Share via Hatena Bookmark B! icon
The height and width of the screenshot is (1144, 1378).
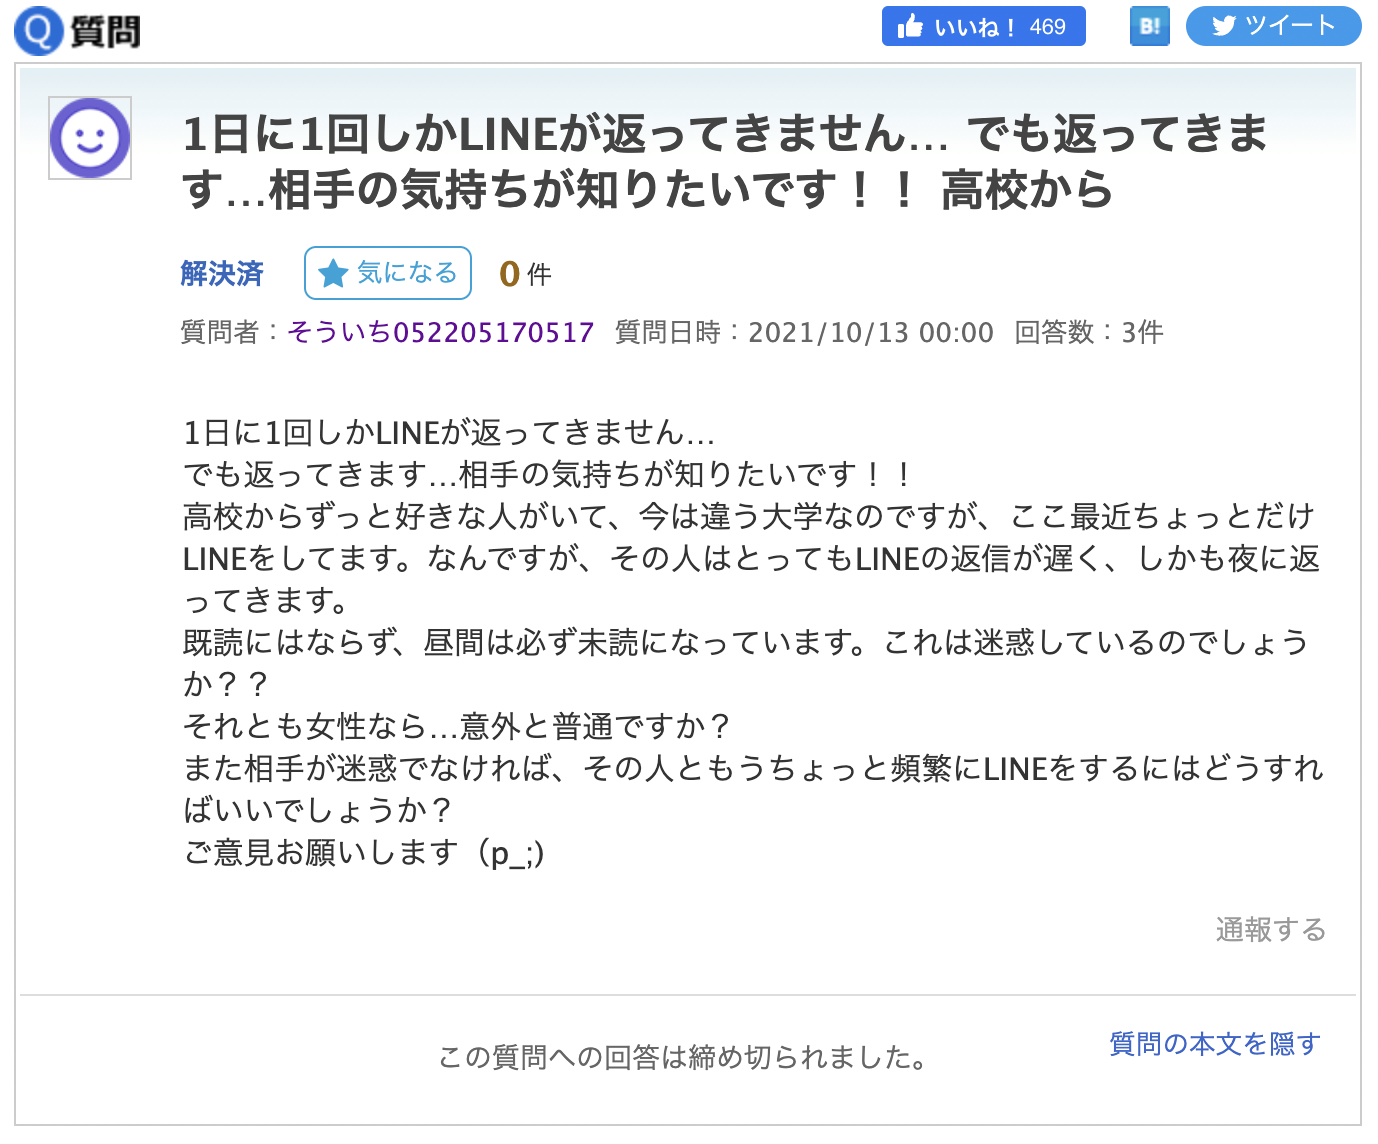[1149, 26]
